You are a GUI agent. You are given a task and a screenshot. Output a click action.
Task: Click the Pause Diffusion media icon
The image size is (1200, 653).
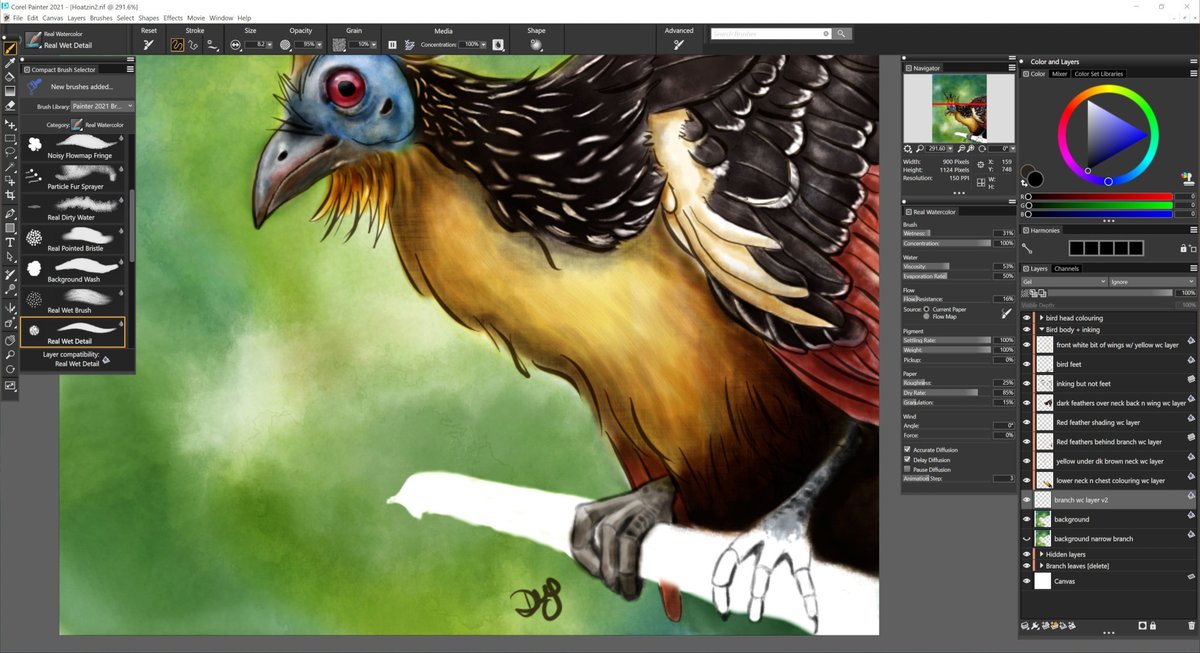392,45
